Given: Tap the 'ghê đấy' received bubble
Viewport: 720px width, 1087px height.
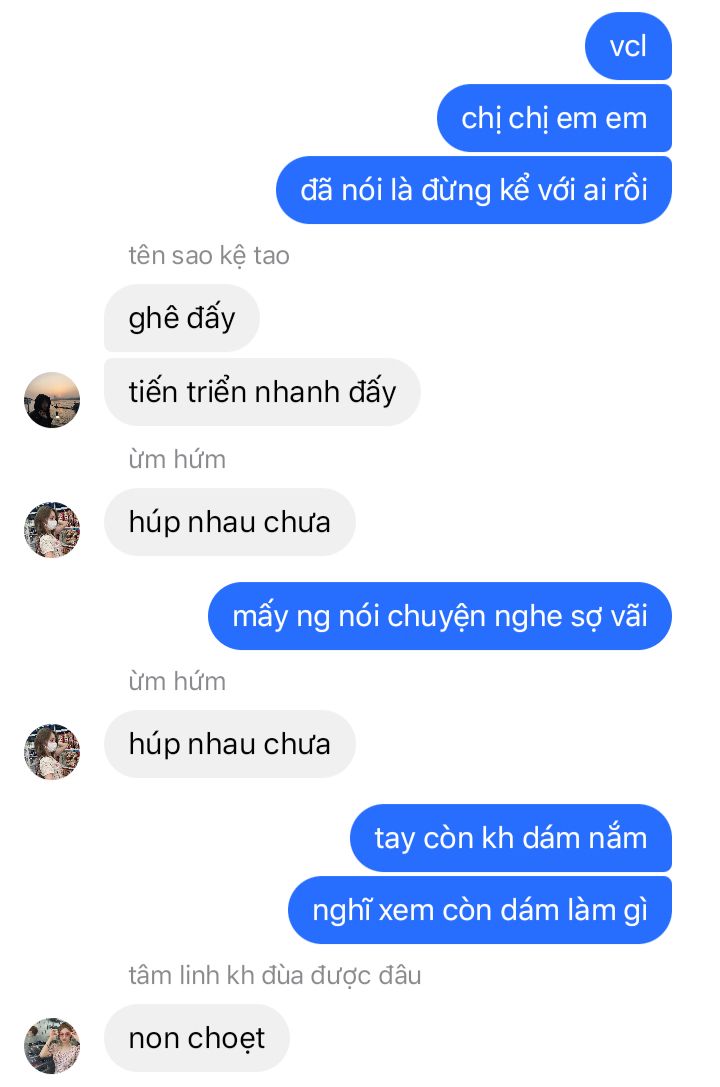Looking at the screenshot, I should tap(182, 318).
